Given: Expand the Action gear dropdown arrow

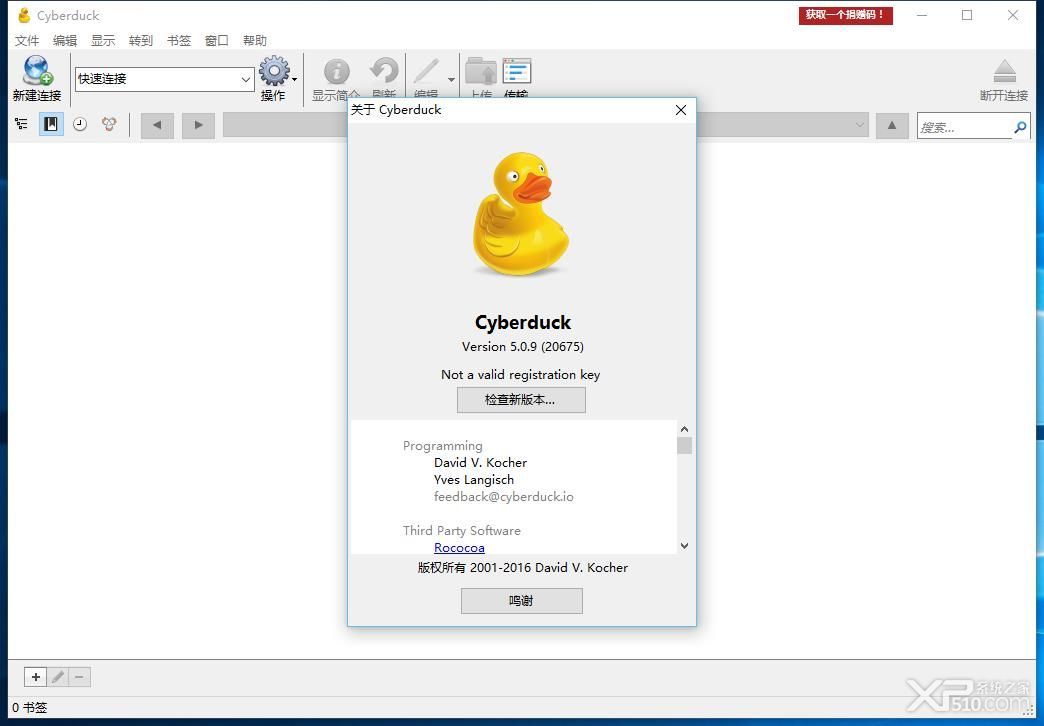Looking at the screenshot, I should click(295, 80).
